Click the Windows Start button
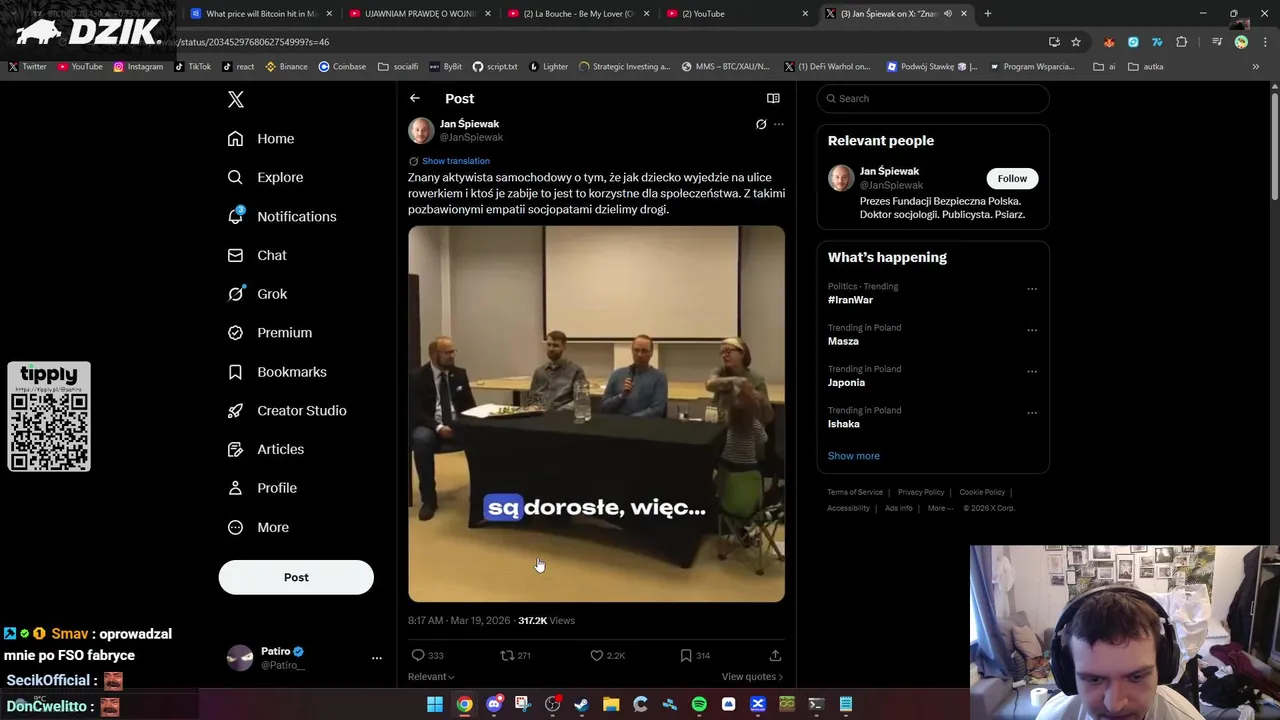The width and height of the screenshot is (1280, 720). point(435,704)
